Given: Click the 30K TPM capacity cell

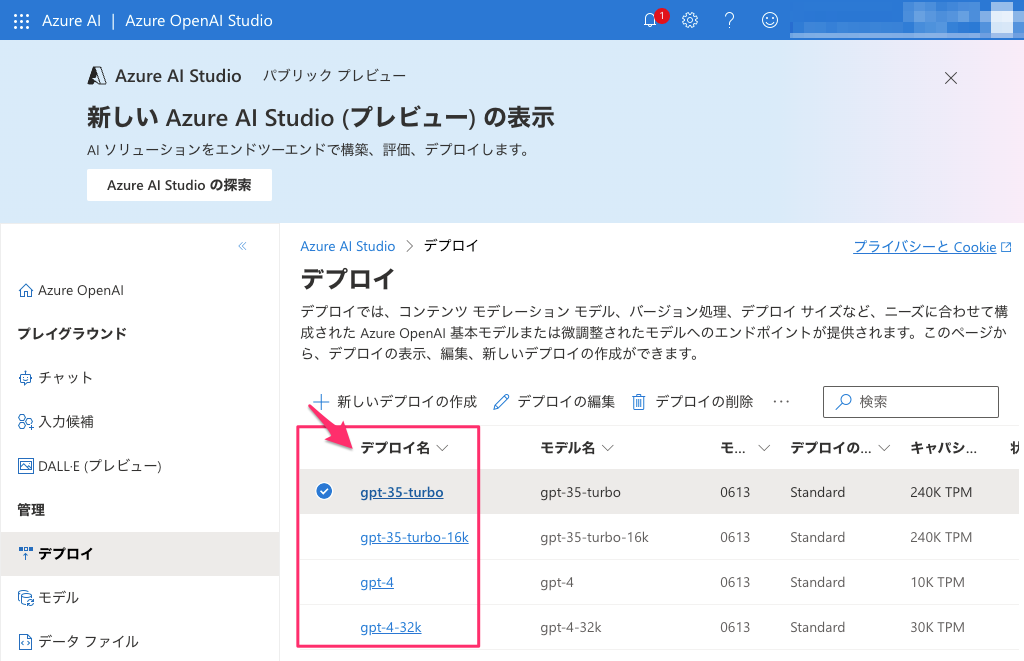Looking at the screenshot, I should point(938,628).
